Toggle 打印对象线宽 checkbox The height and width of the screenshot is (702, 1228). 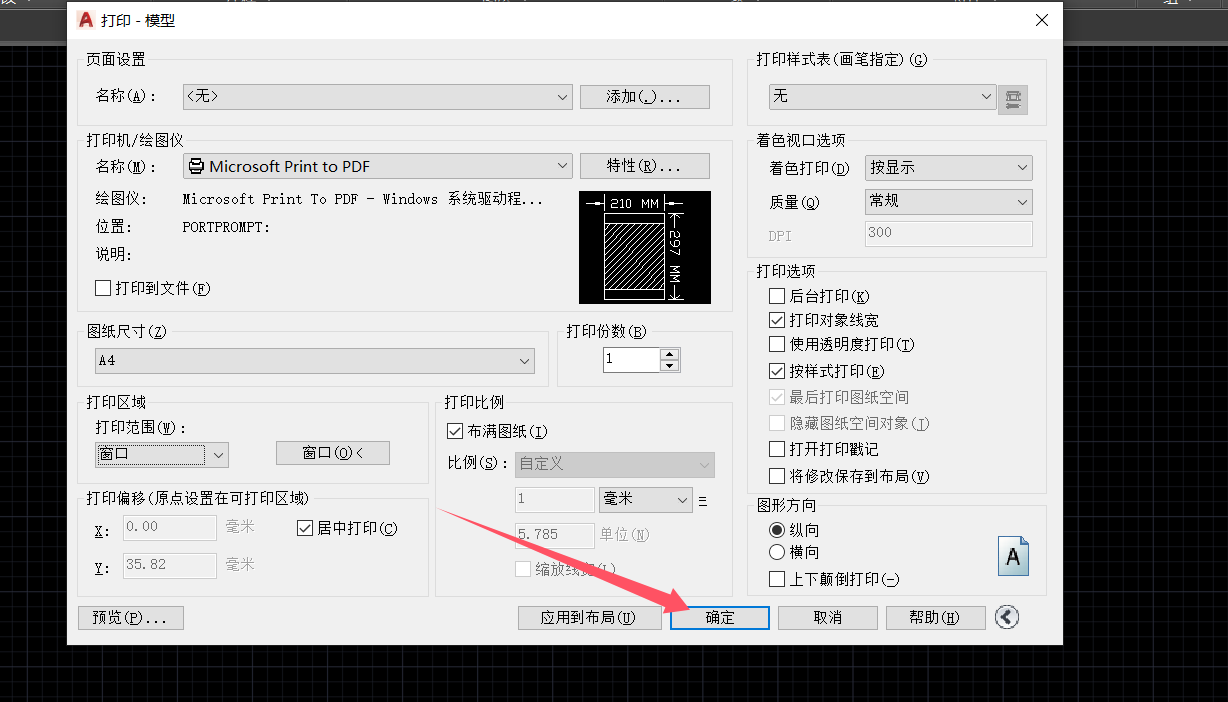(777, 320)
